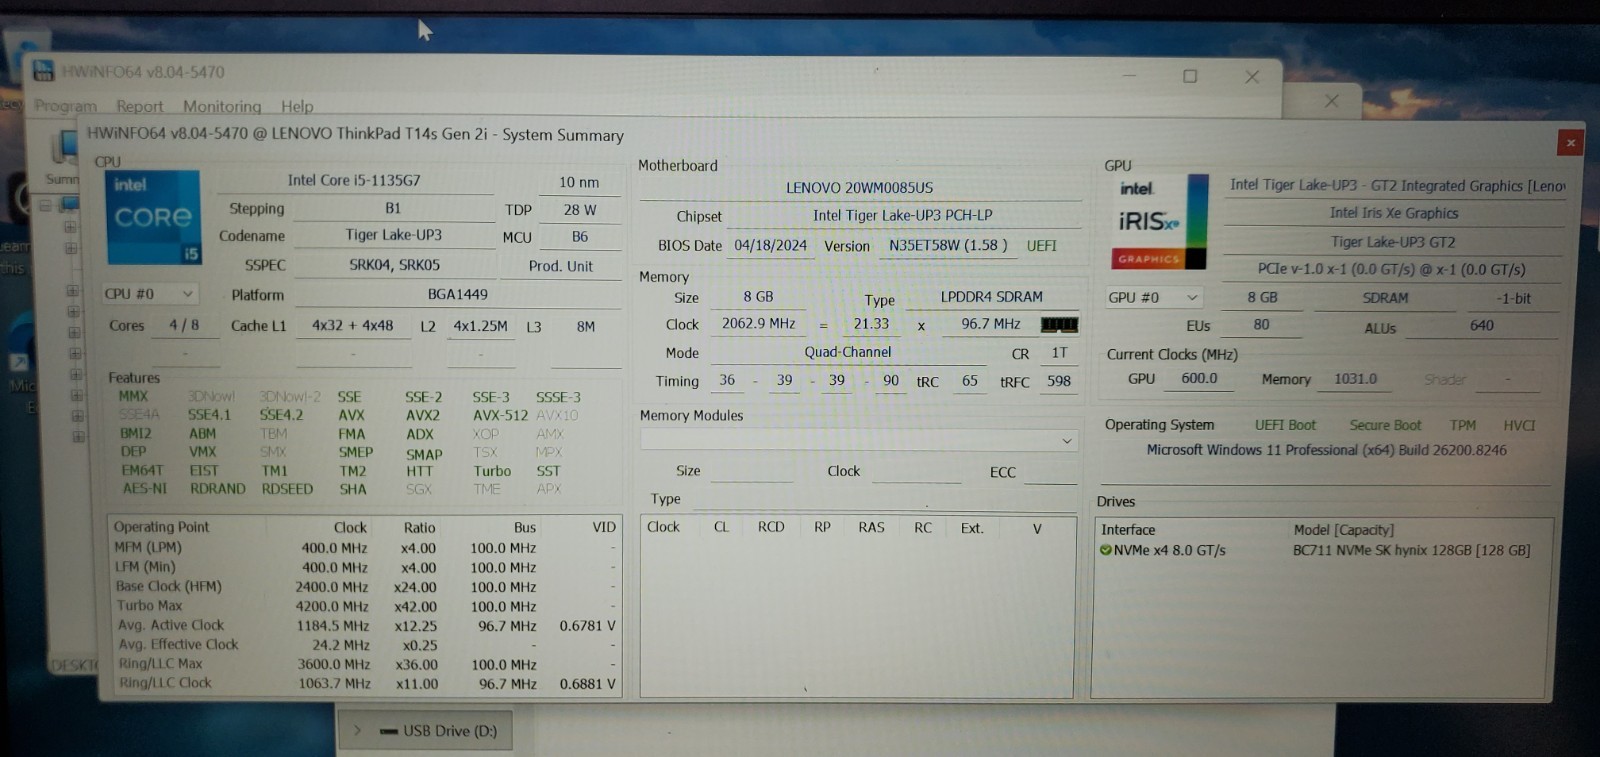Screen dimensions: 1600x757
Task: Click the Microsoft Windows 11 Professional build text
Action: click(1326, 450)
